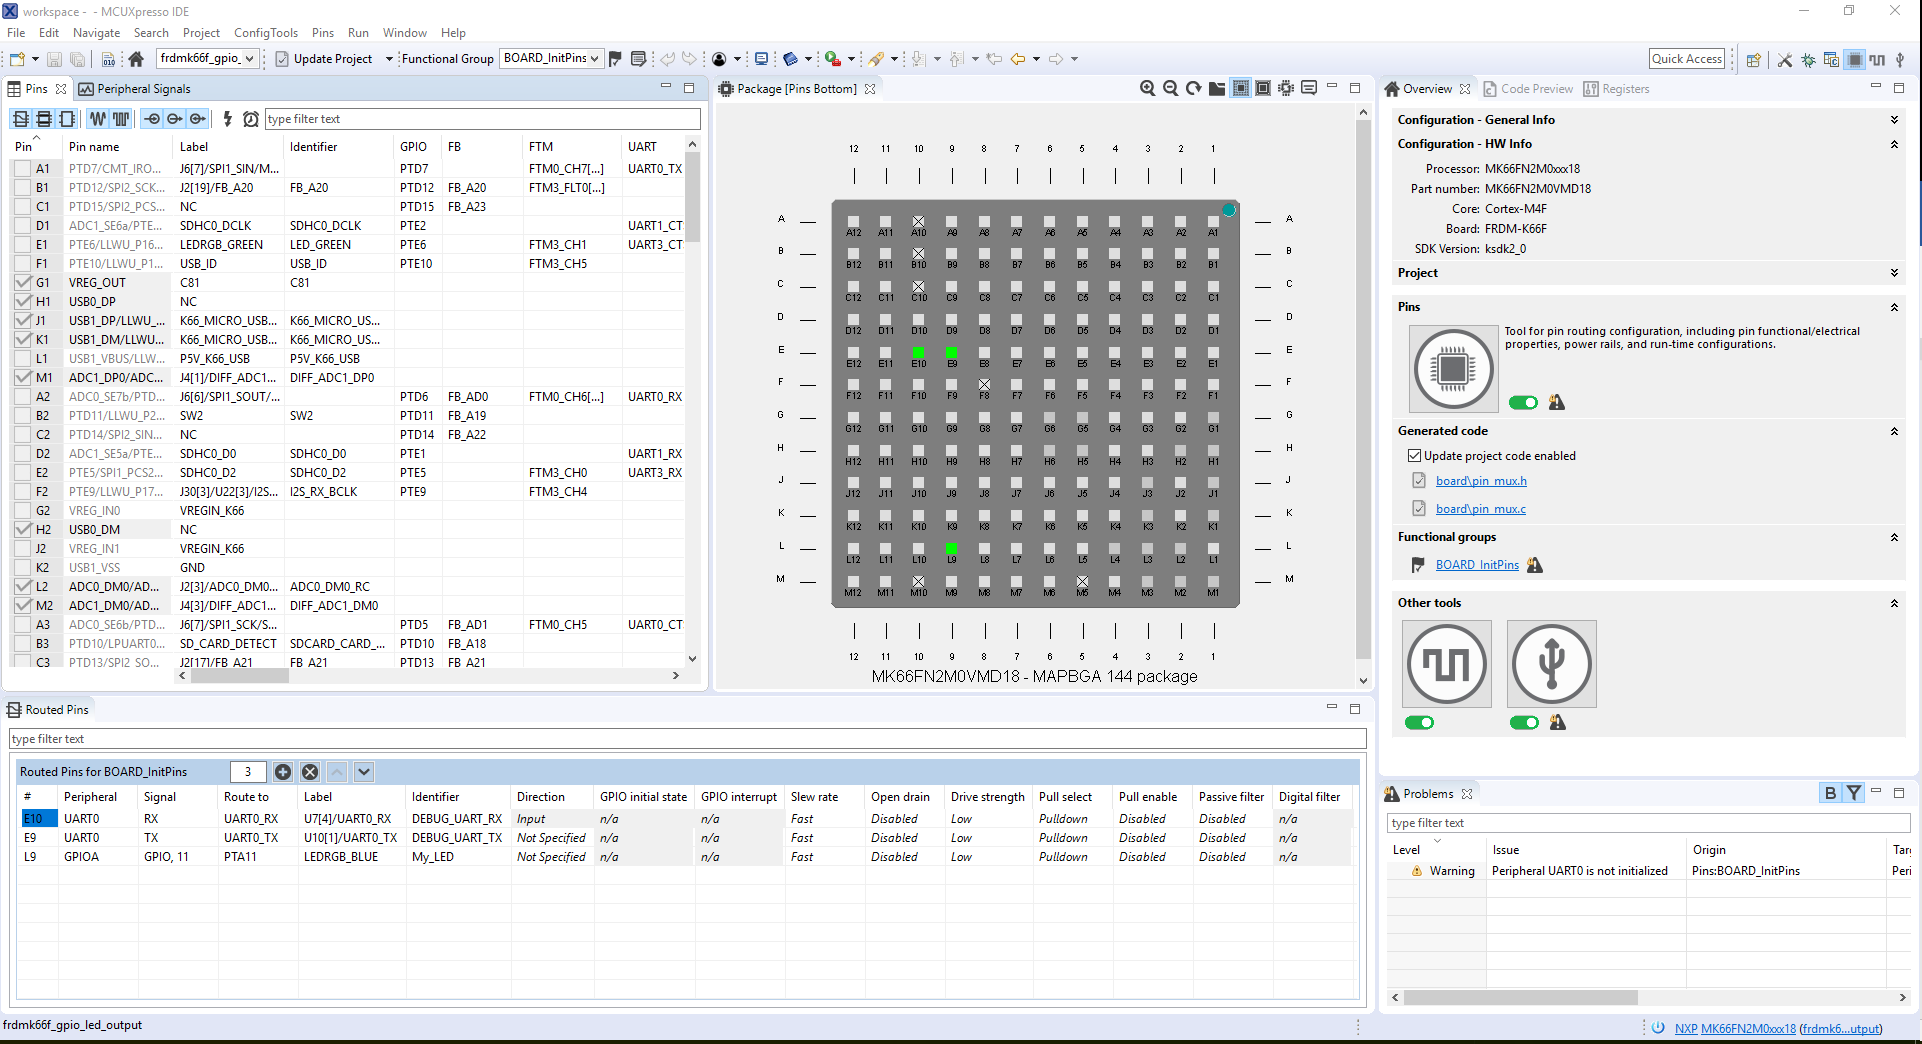Zoom in on the package view
Screen dimensions: 1922x1044
point(1147,89)
